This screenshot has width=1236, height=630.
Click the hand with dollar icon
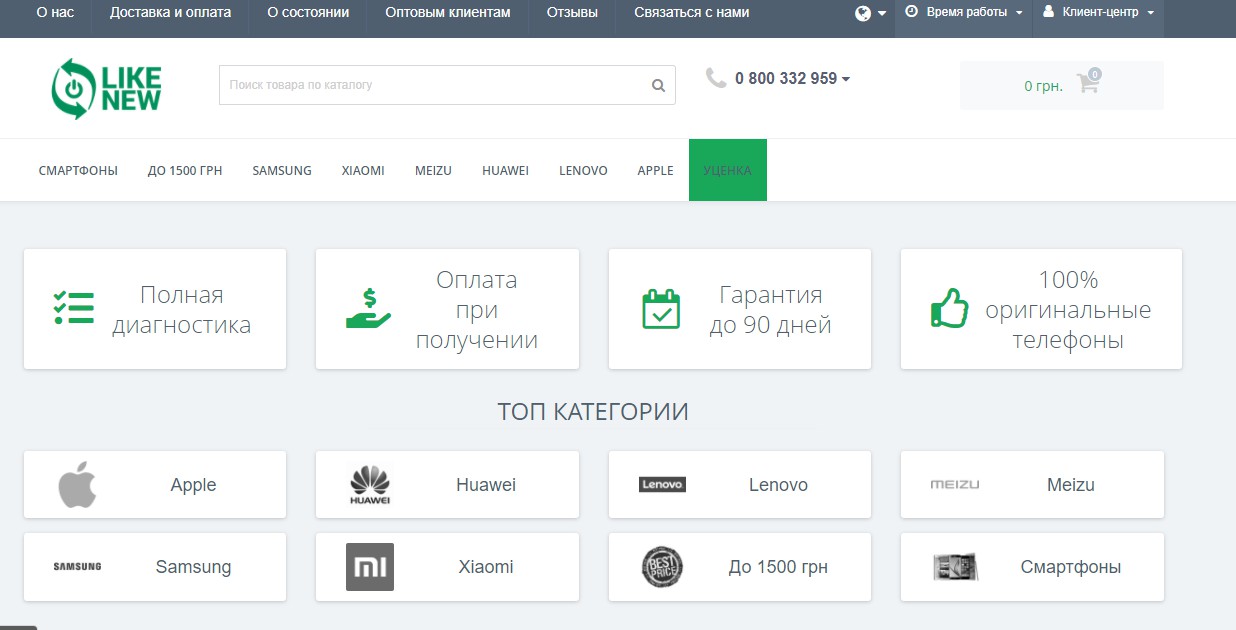tap(368, 309)
